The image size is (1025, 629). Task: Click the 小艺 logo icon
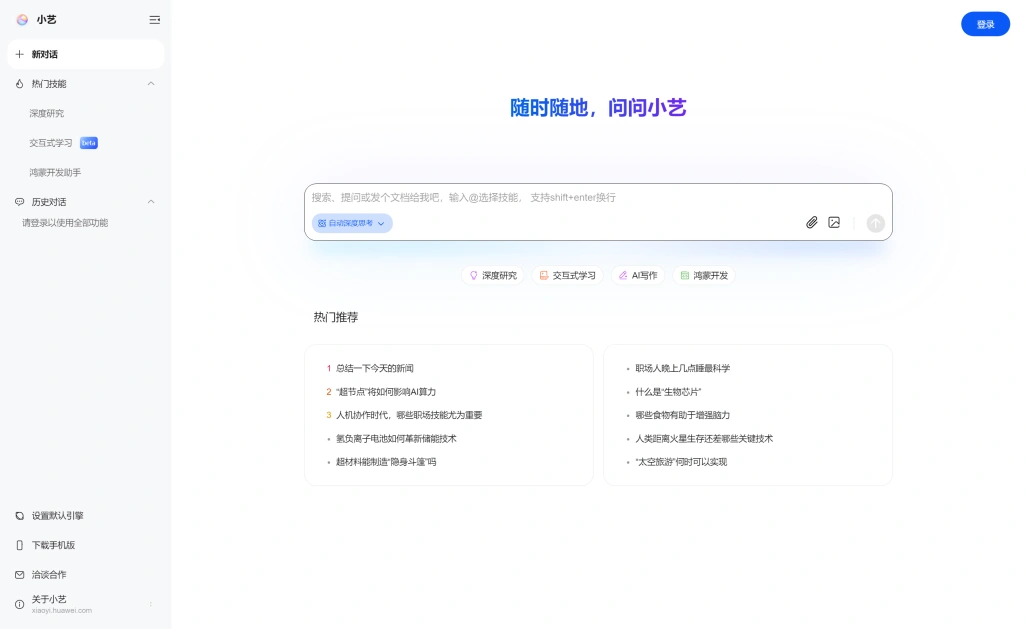click(x=22, y=19)
